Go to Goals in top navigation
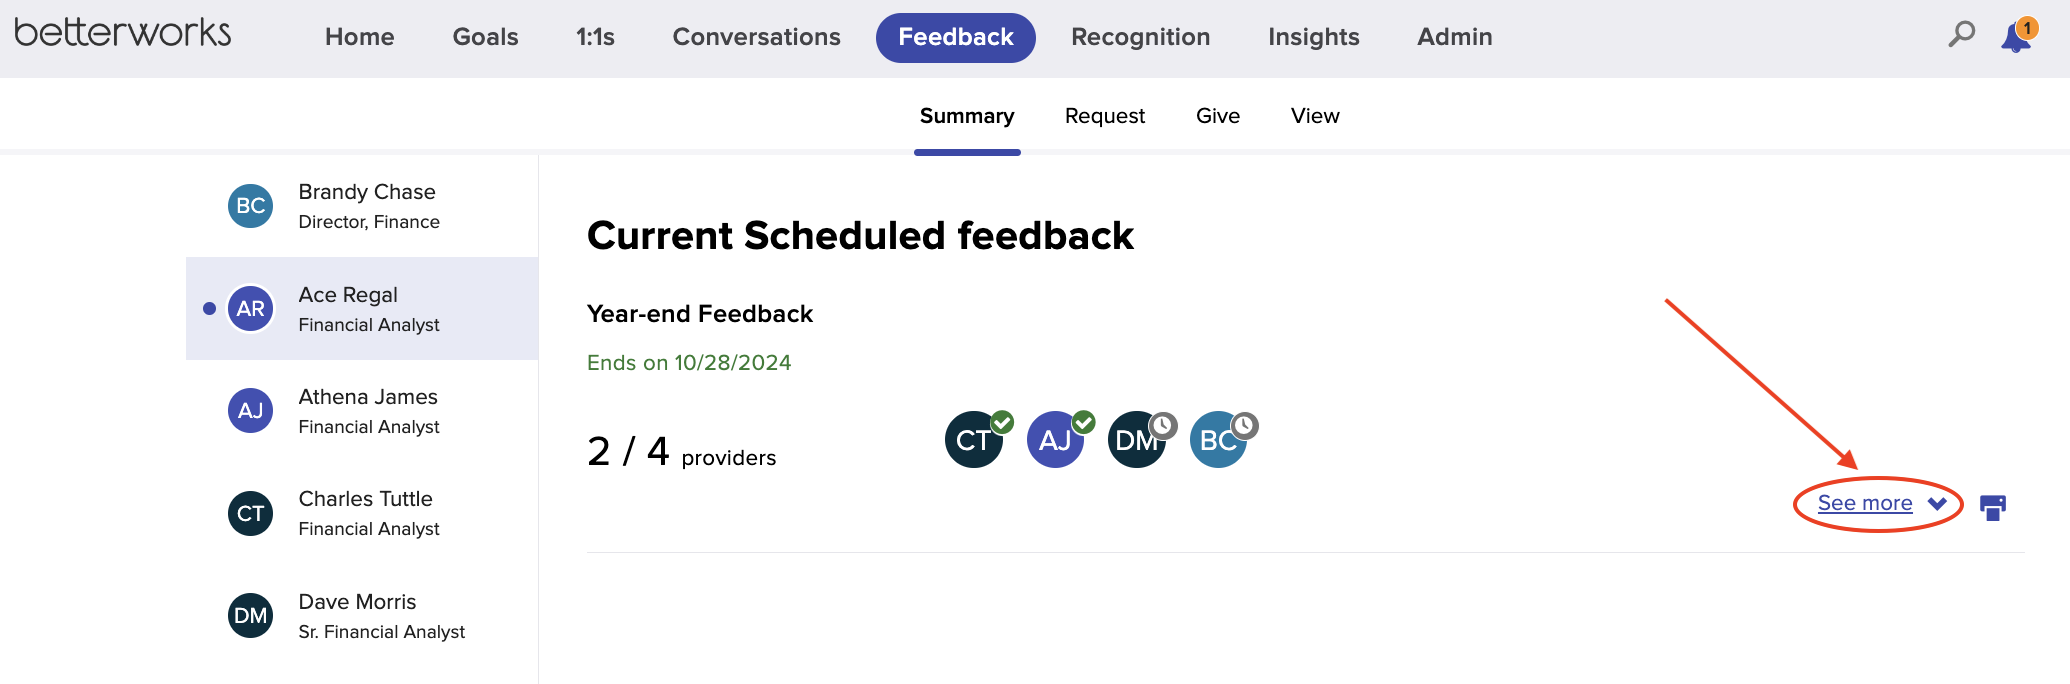Image resolution: width=2070 pixels, height=684 pixels. [x=485, y=37]
